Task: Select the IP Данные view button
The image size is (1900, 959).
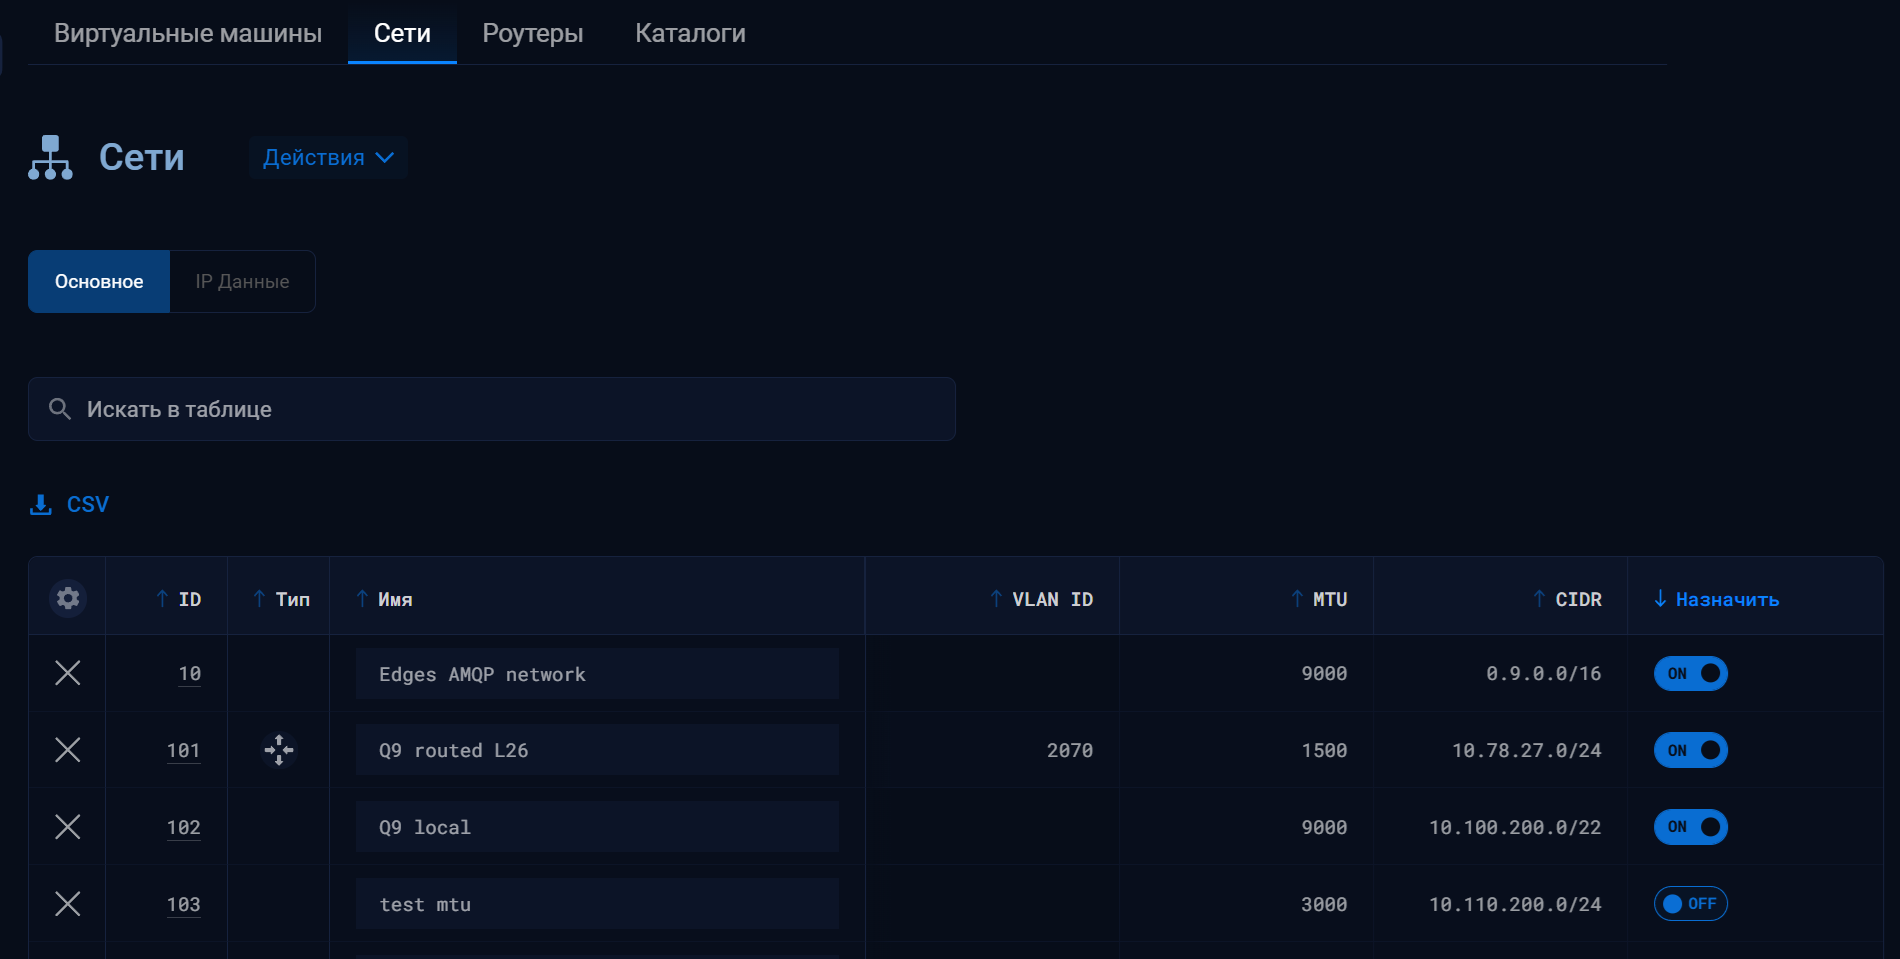Action: pyautogui.click(x=242, y=282)
